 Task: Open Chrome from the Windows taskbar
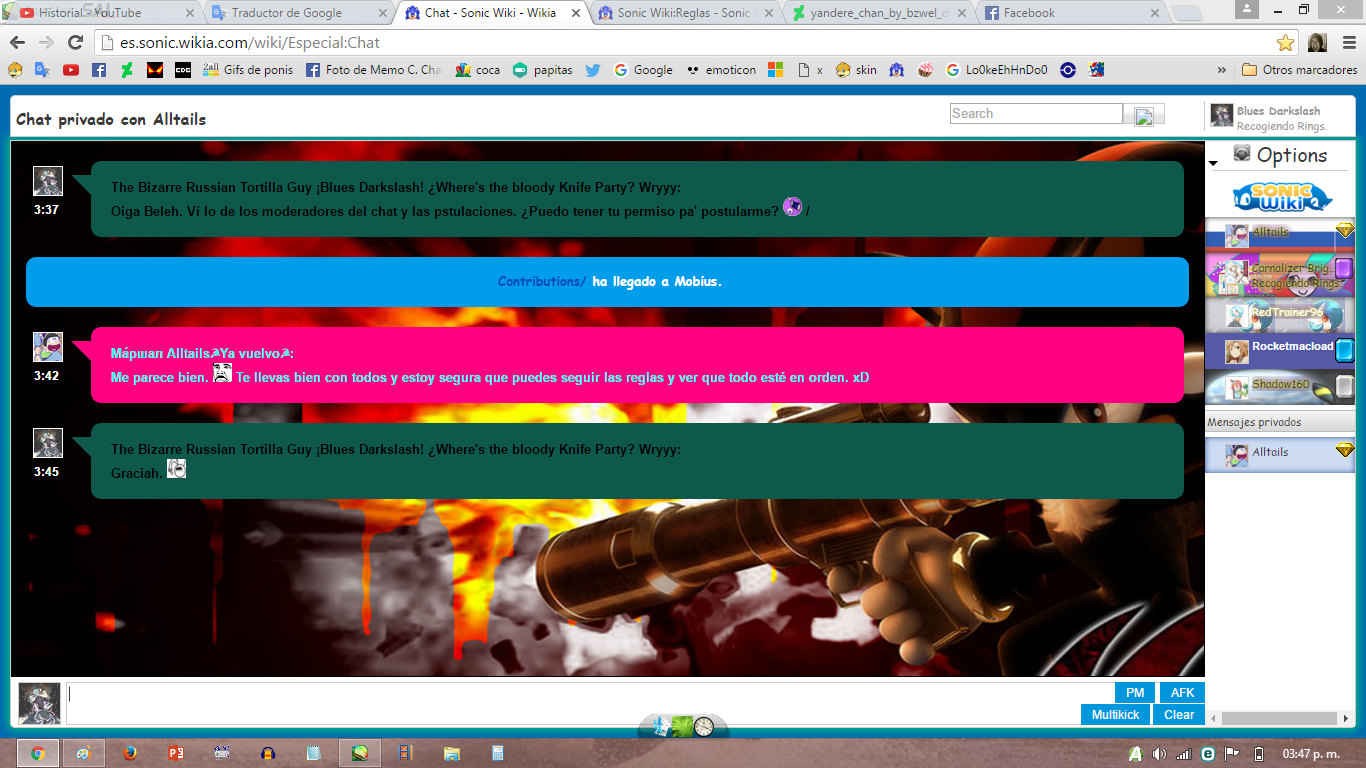[x=38, y=753]
